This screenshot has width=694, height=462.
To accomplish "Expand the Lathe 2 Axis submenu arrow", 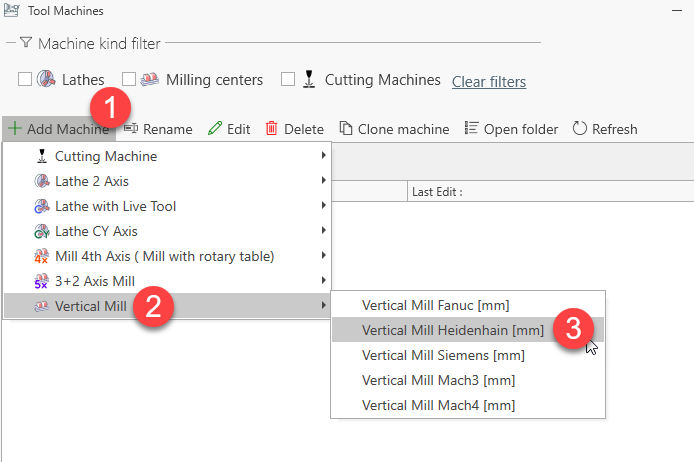I will coord(323,181).
